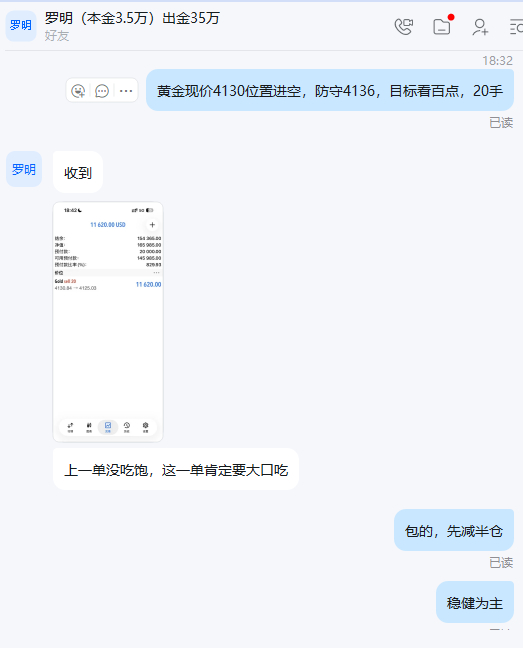The height and width of the screenshot is (648, 523).
Task: Reply to the gold price message
Action: tap(102, 91)
